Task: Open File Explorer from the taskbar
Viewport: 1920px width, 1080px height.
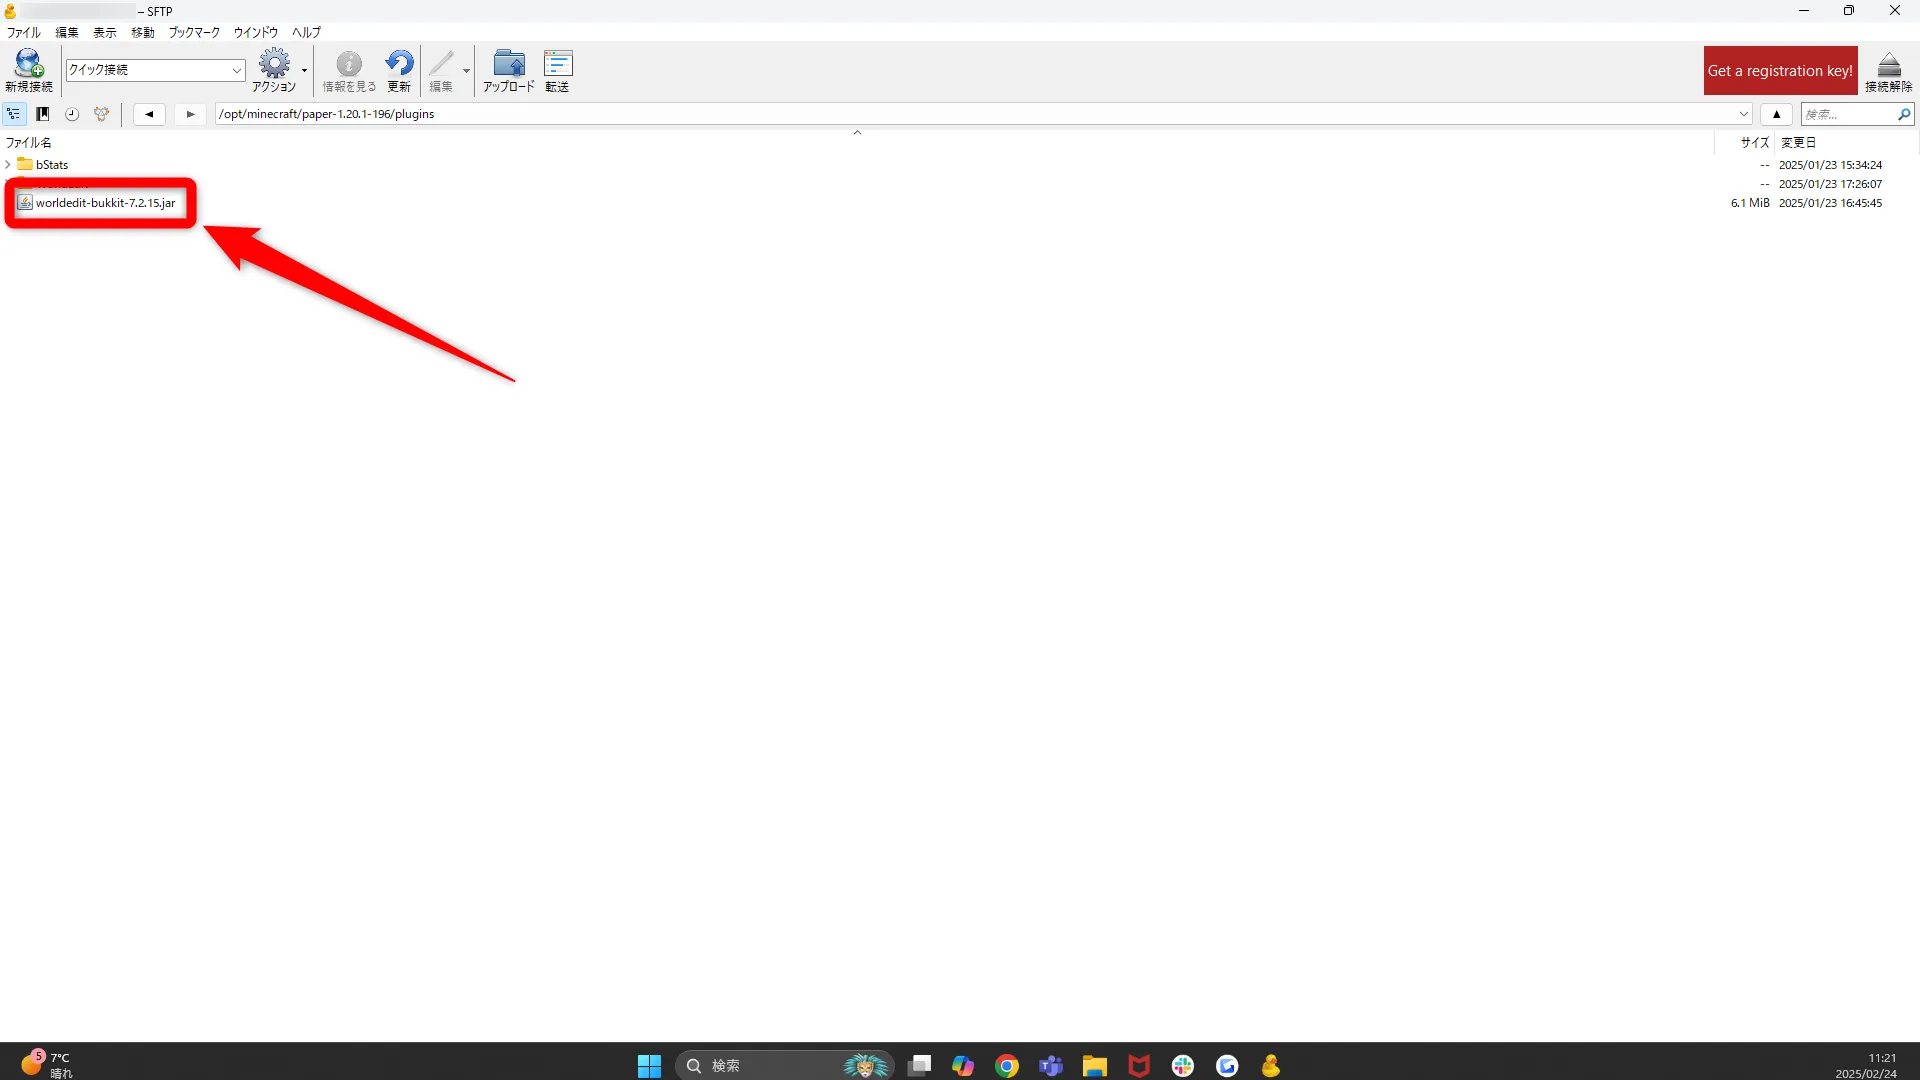Action: 1094,1066
